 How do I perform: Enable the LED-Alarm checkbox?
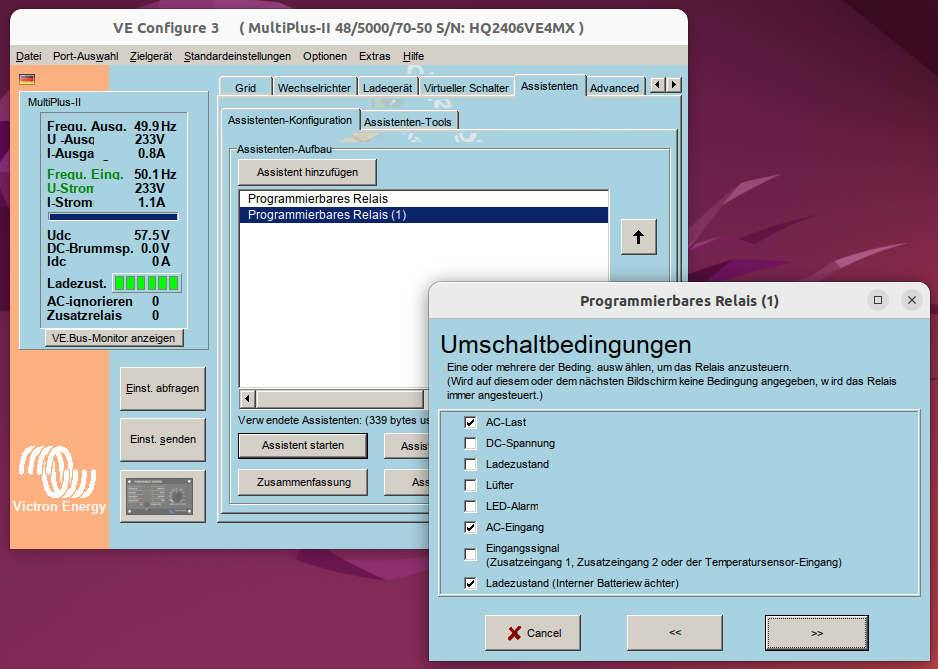[x=471, y=506]
